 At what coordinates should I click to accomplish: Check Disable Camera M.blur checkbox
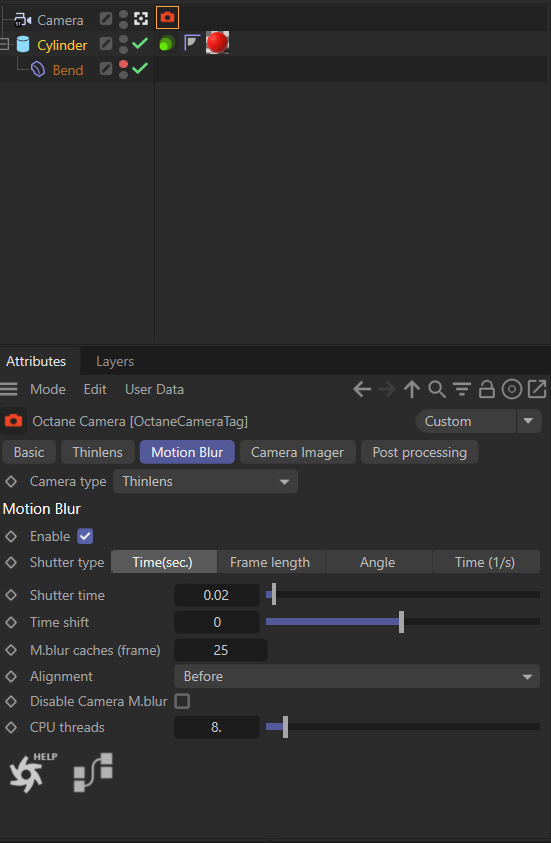182,701
